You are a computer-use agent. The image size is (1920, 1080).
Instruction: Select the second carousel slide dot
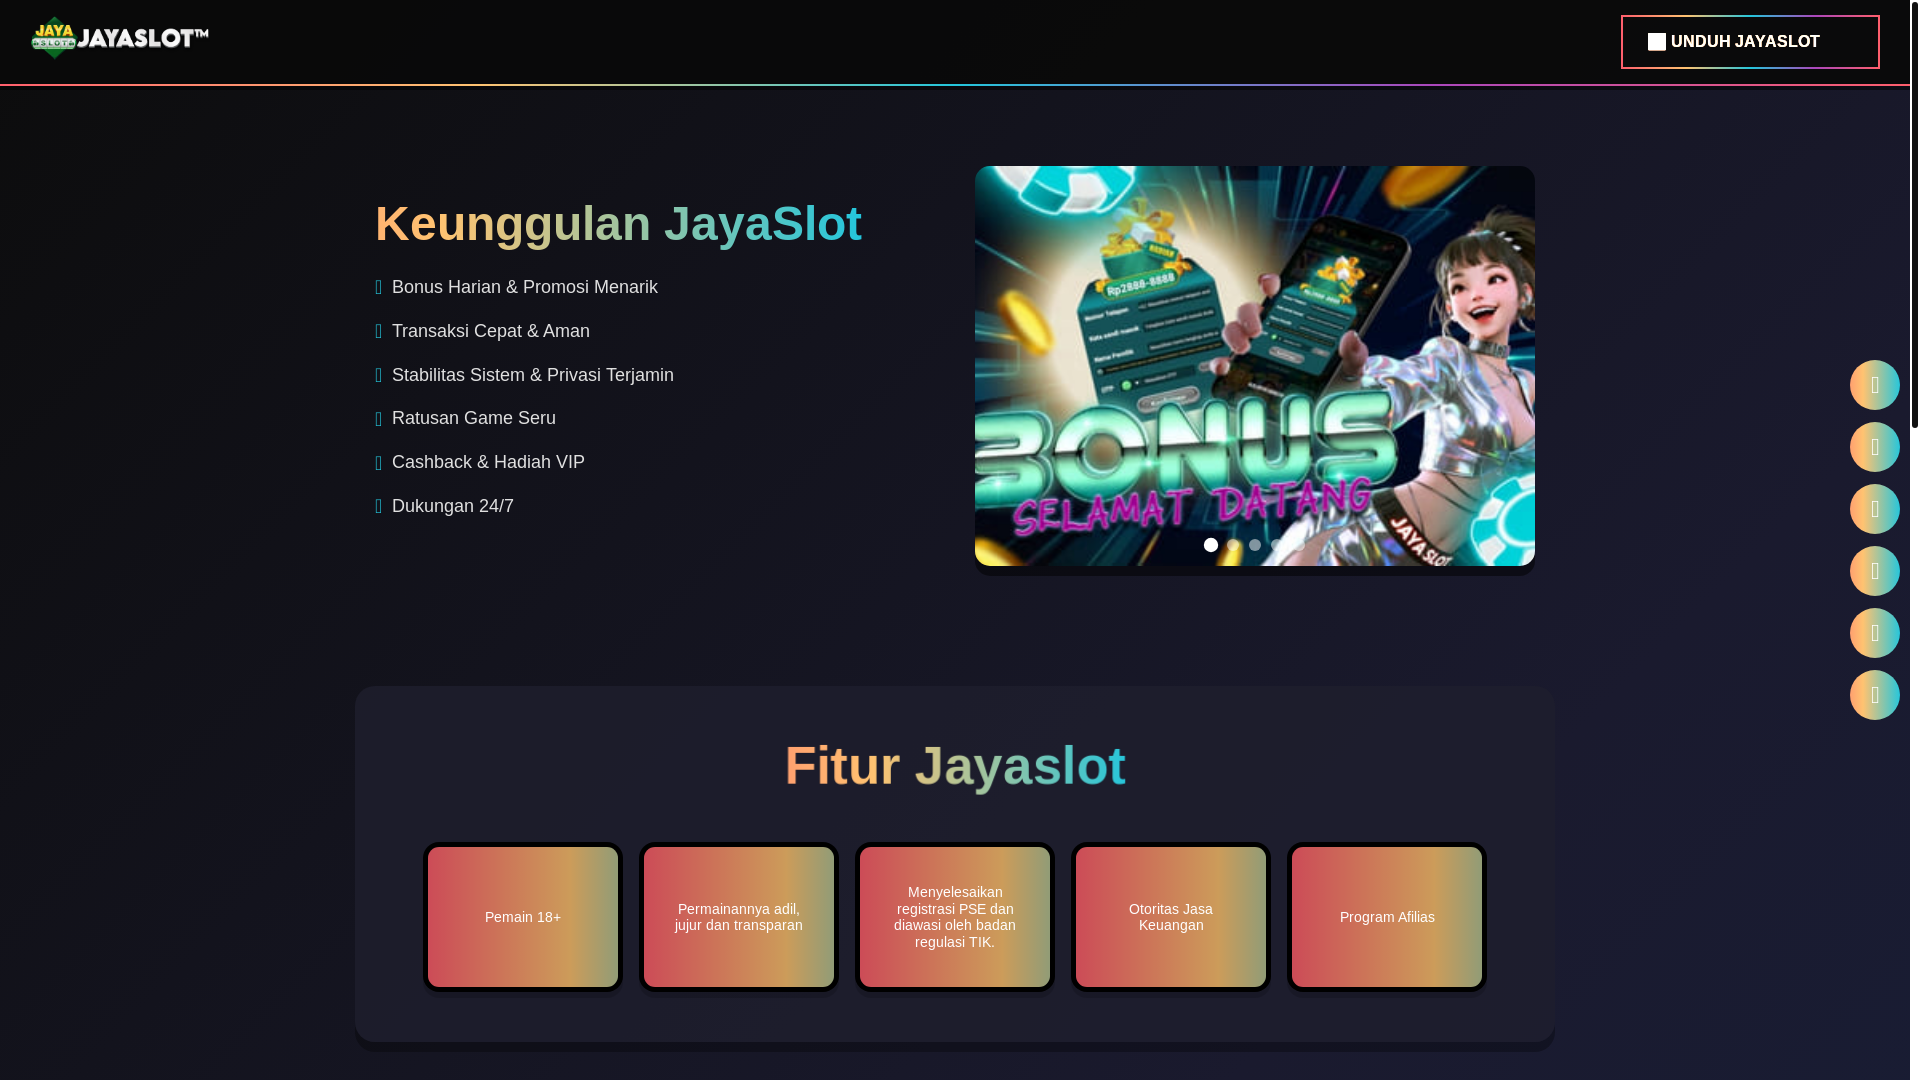1233,545
